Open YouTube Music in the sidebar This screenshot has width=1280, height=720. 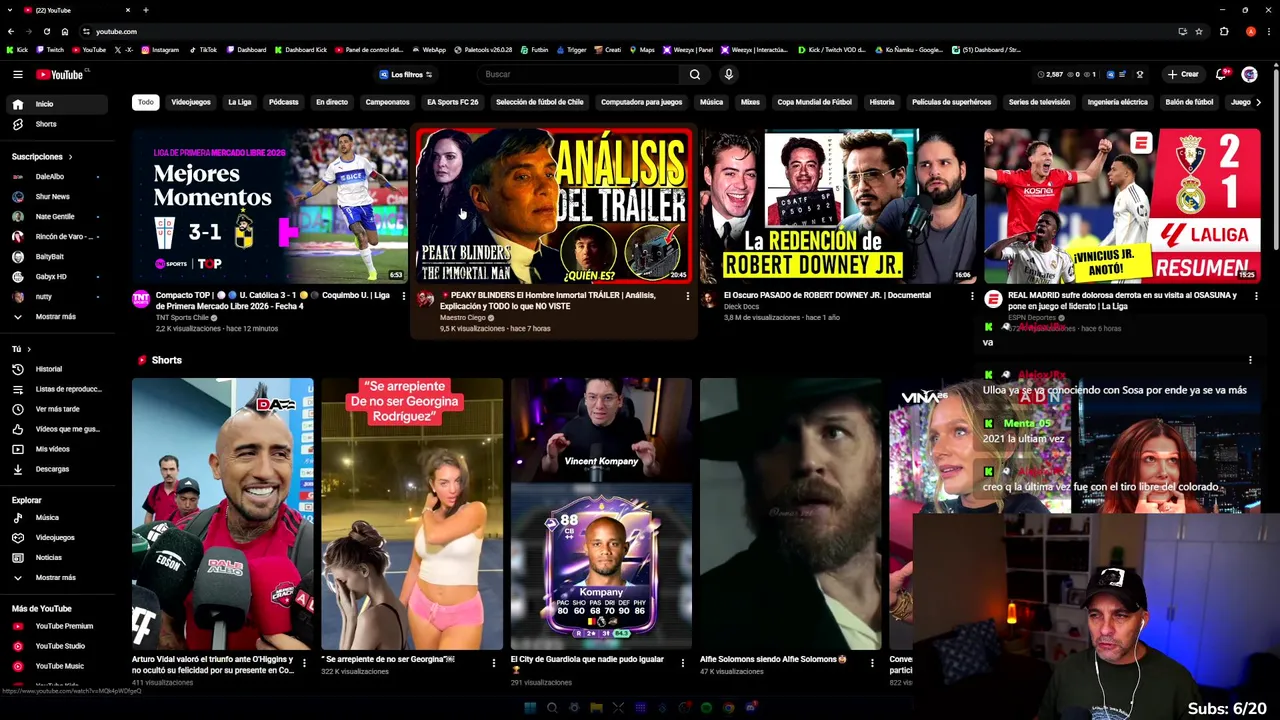pos(58,666)
